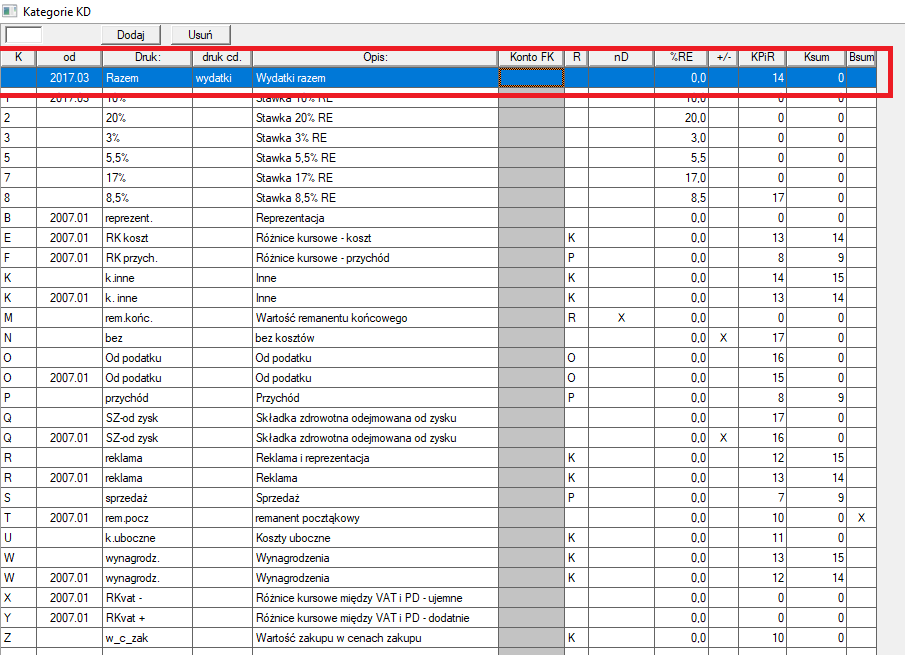Click the Wartość zakupu w cenach zakupu cell

pos(375,638)
